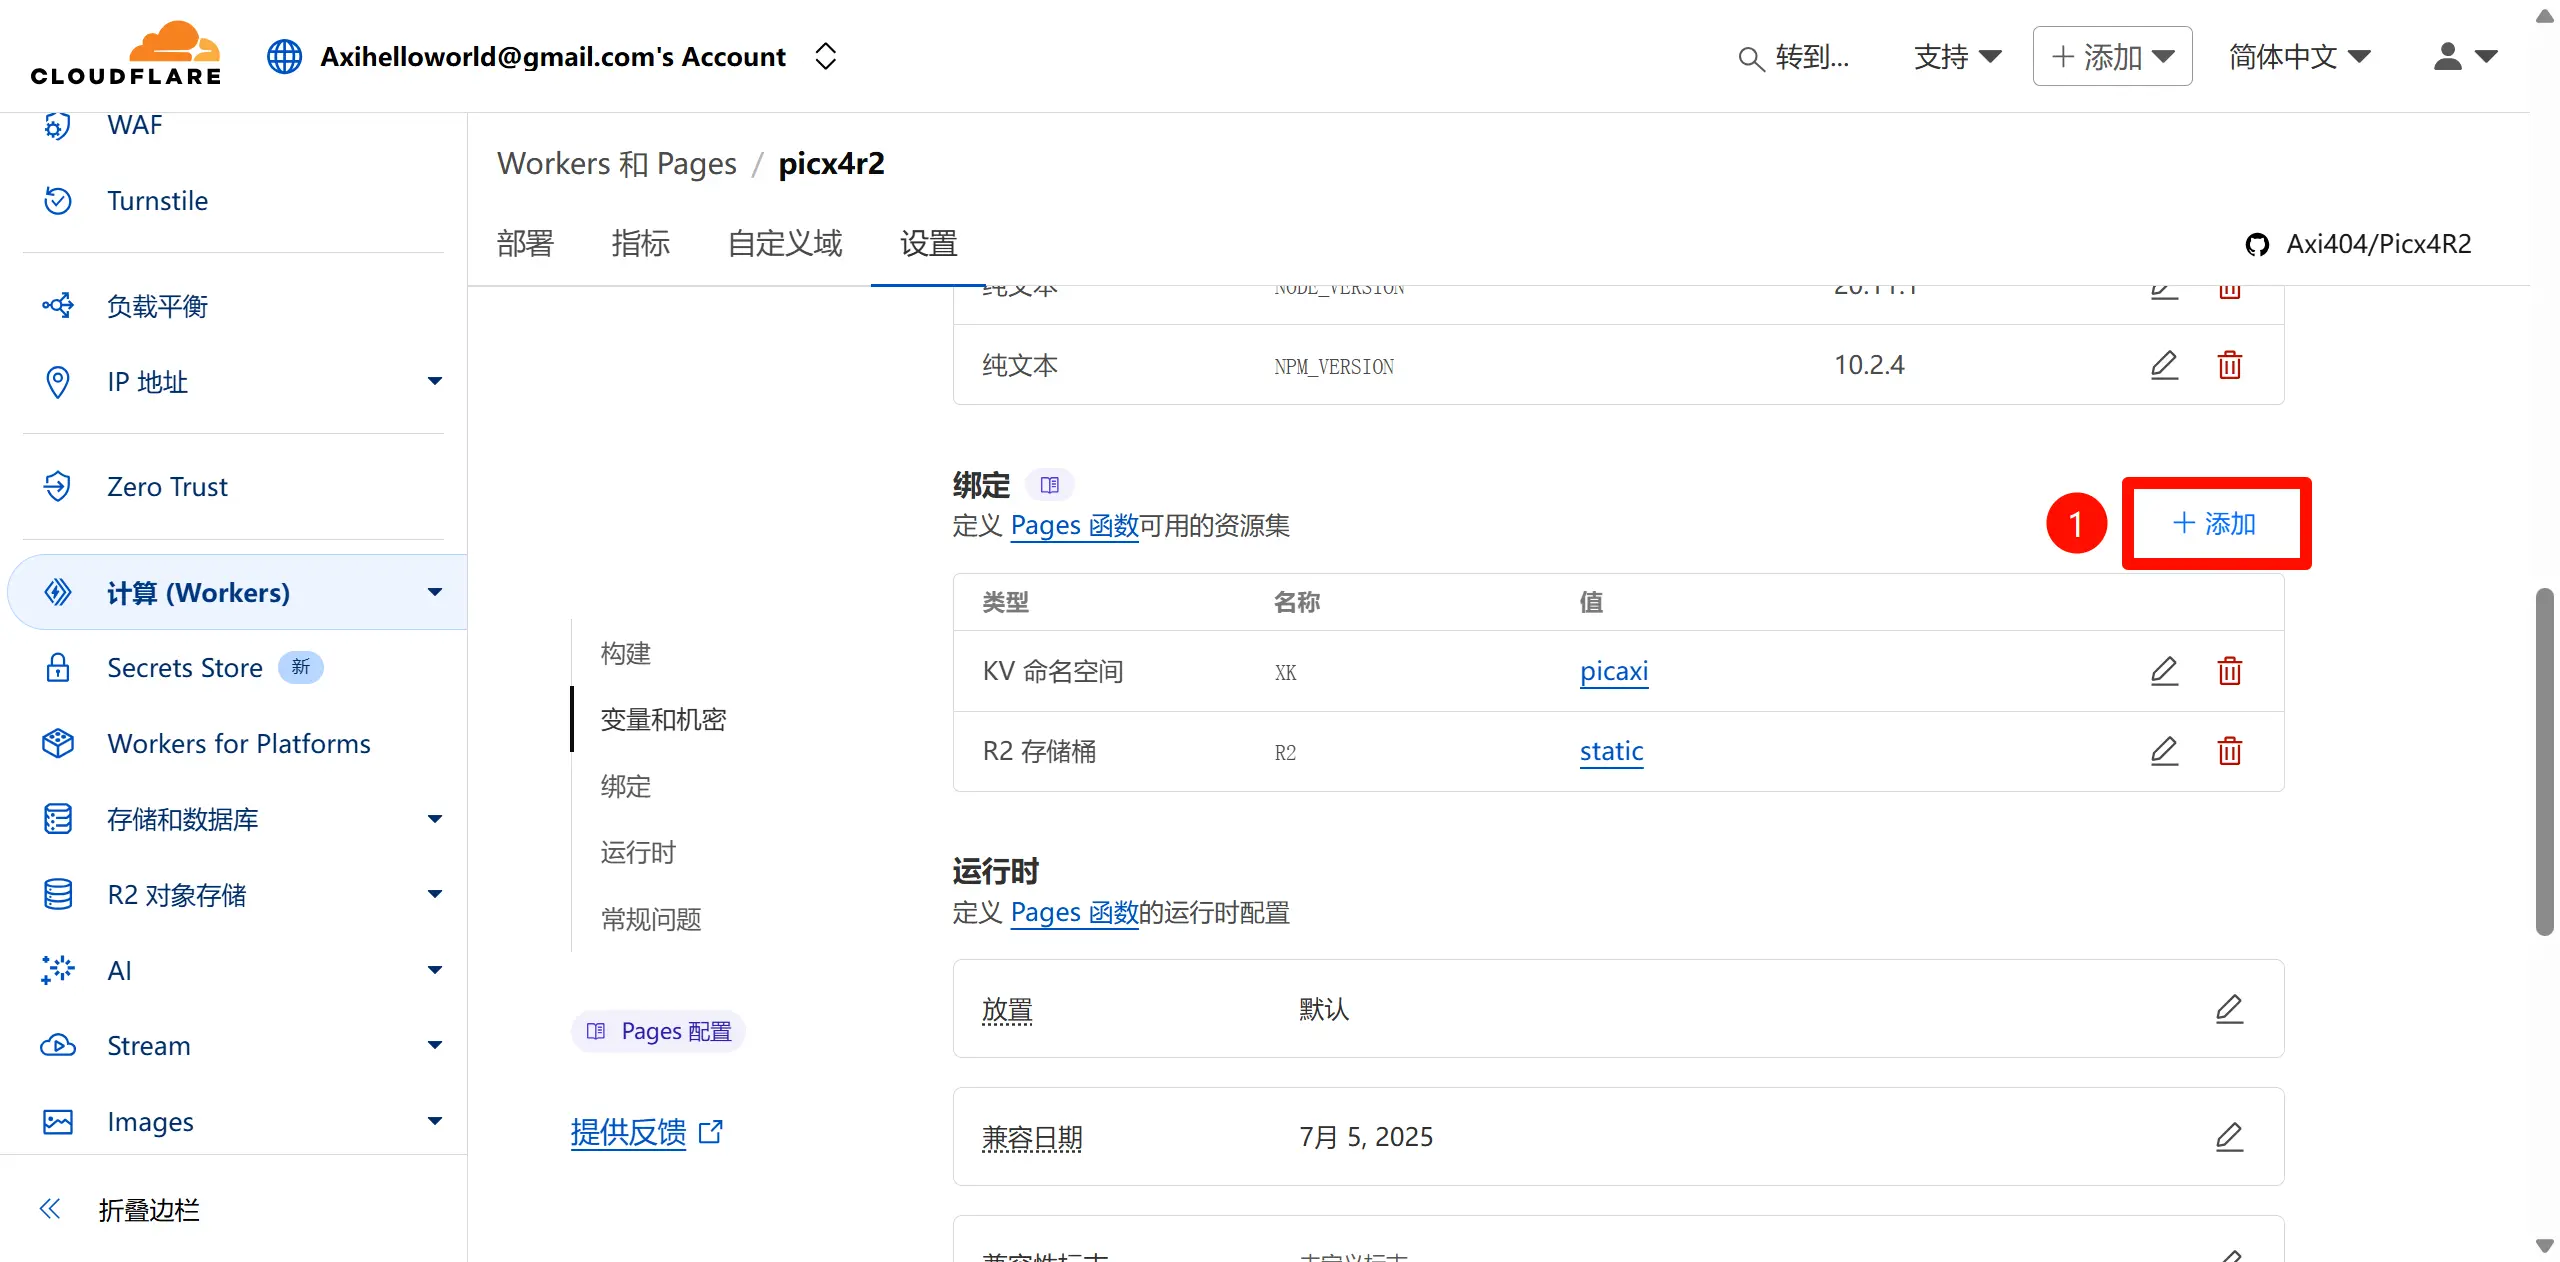The height and width of the screenshot is (1262, 2560).
Task: Click the Images picture icon
Action: [x=58, y=1122]
